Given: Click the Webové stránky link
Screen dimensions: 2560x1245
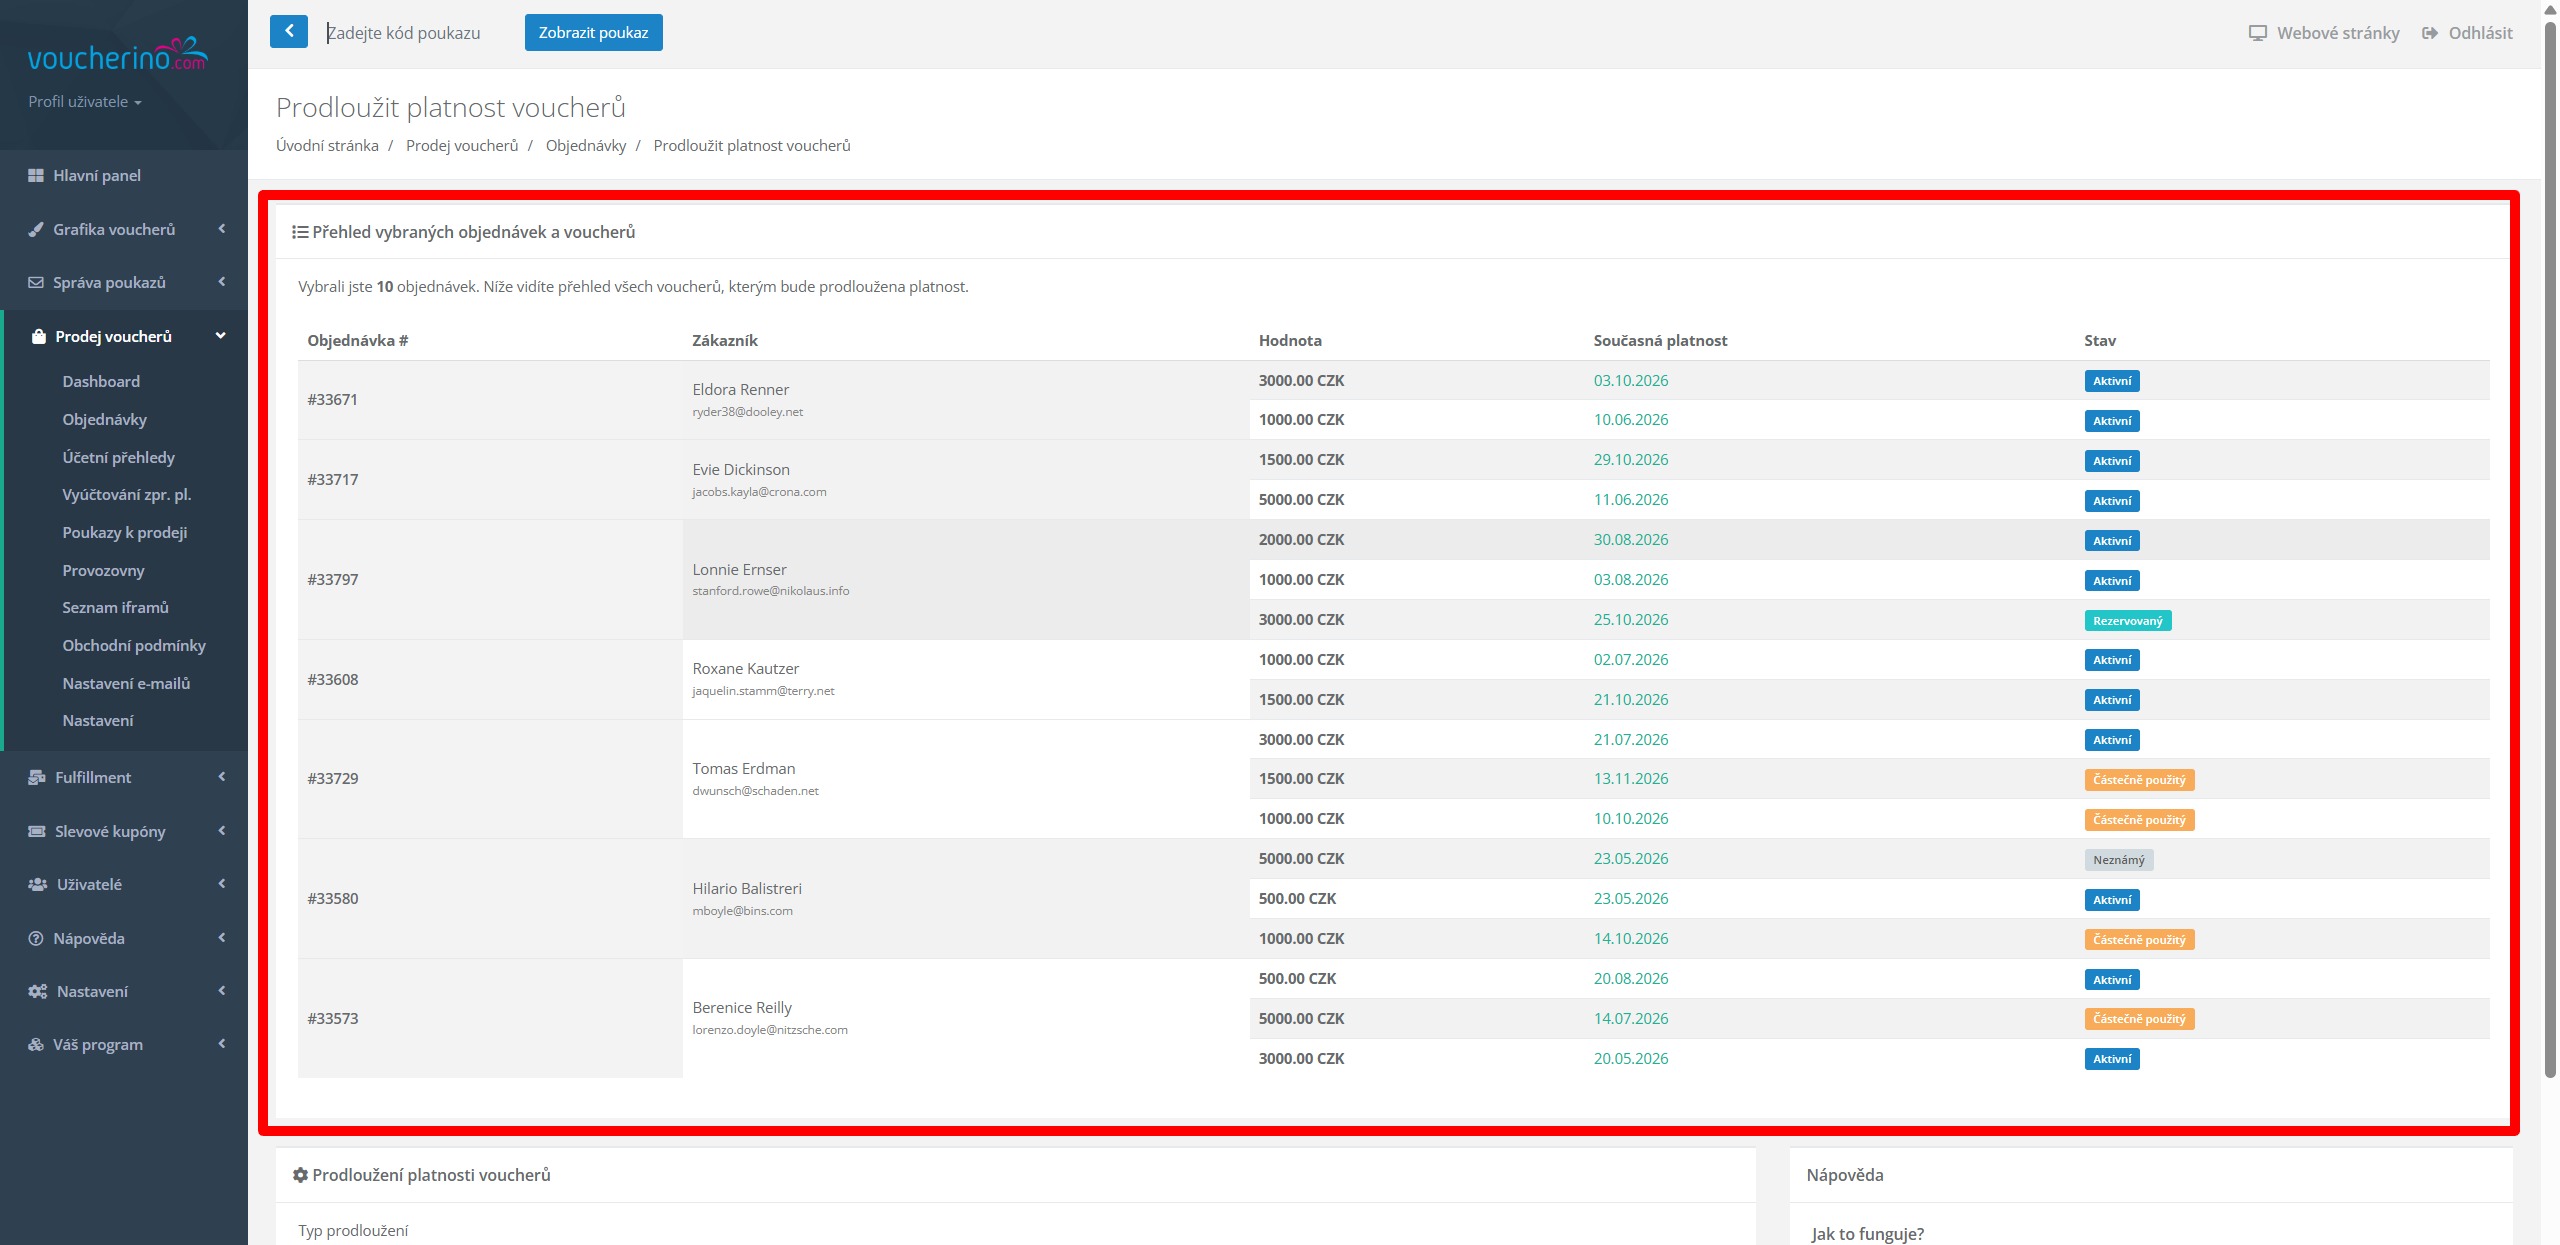Looking at the screenshot, I should [2324, 33].
